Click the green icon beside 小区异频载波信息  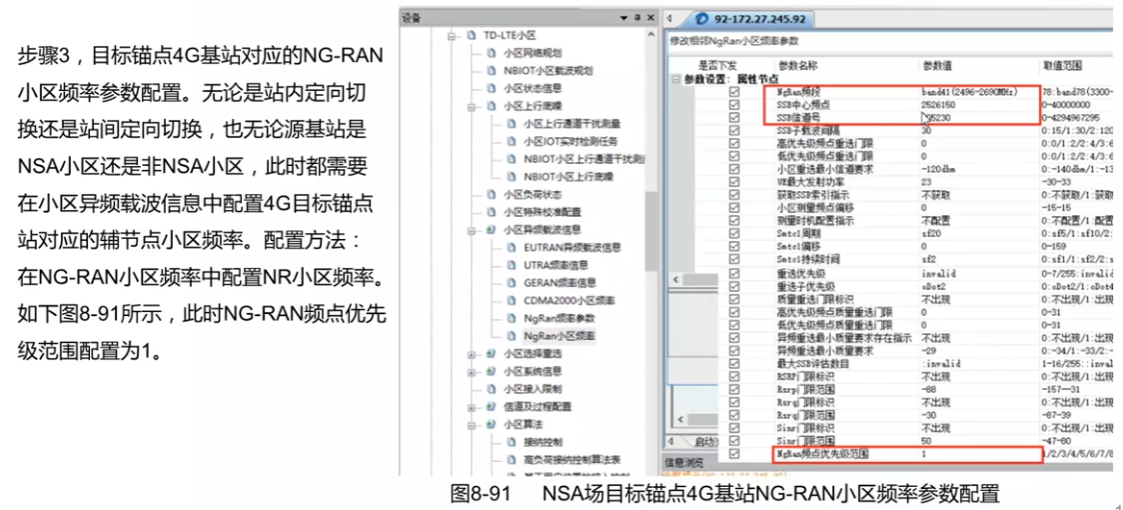pyautogui.click(x=491, y=230)
